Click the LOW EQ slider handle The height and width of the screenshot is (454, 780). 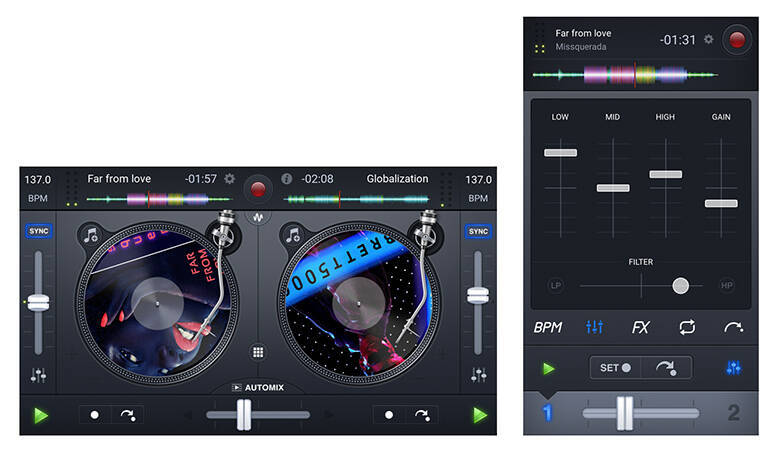(561, 153)
